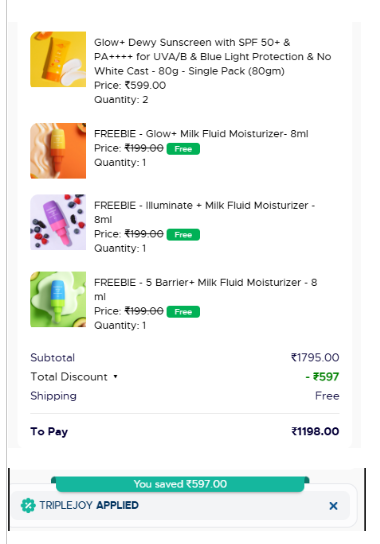Click the TRIPLEJOY APPLIED coupon label
The image size is (380, 544).
(x=89, y=505)
